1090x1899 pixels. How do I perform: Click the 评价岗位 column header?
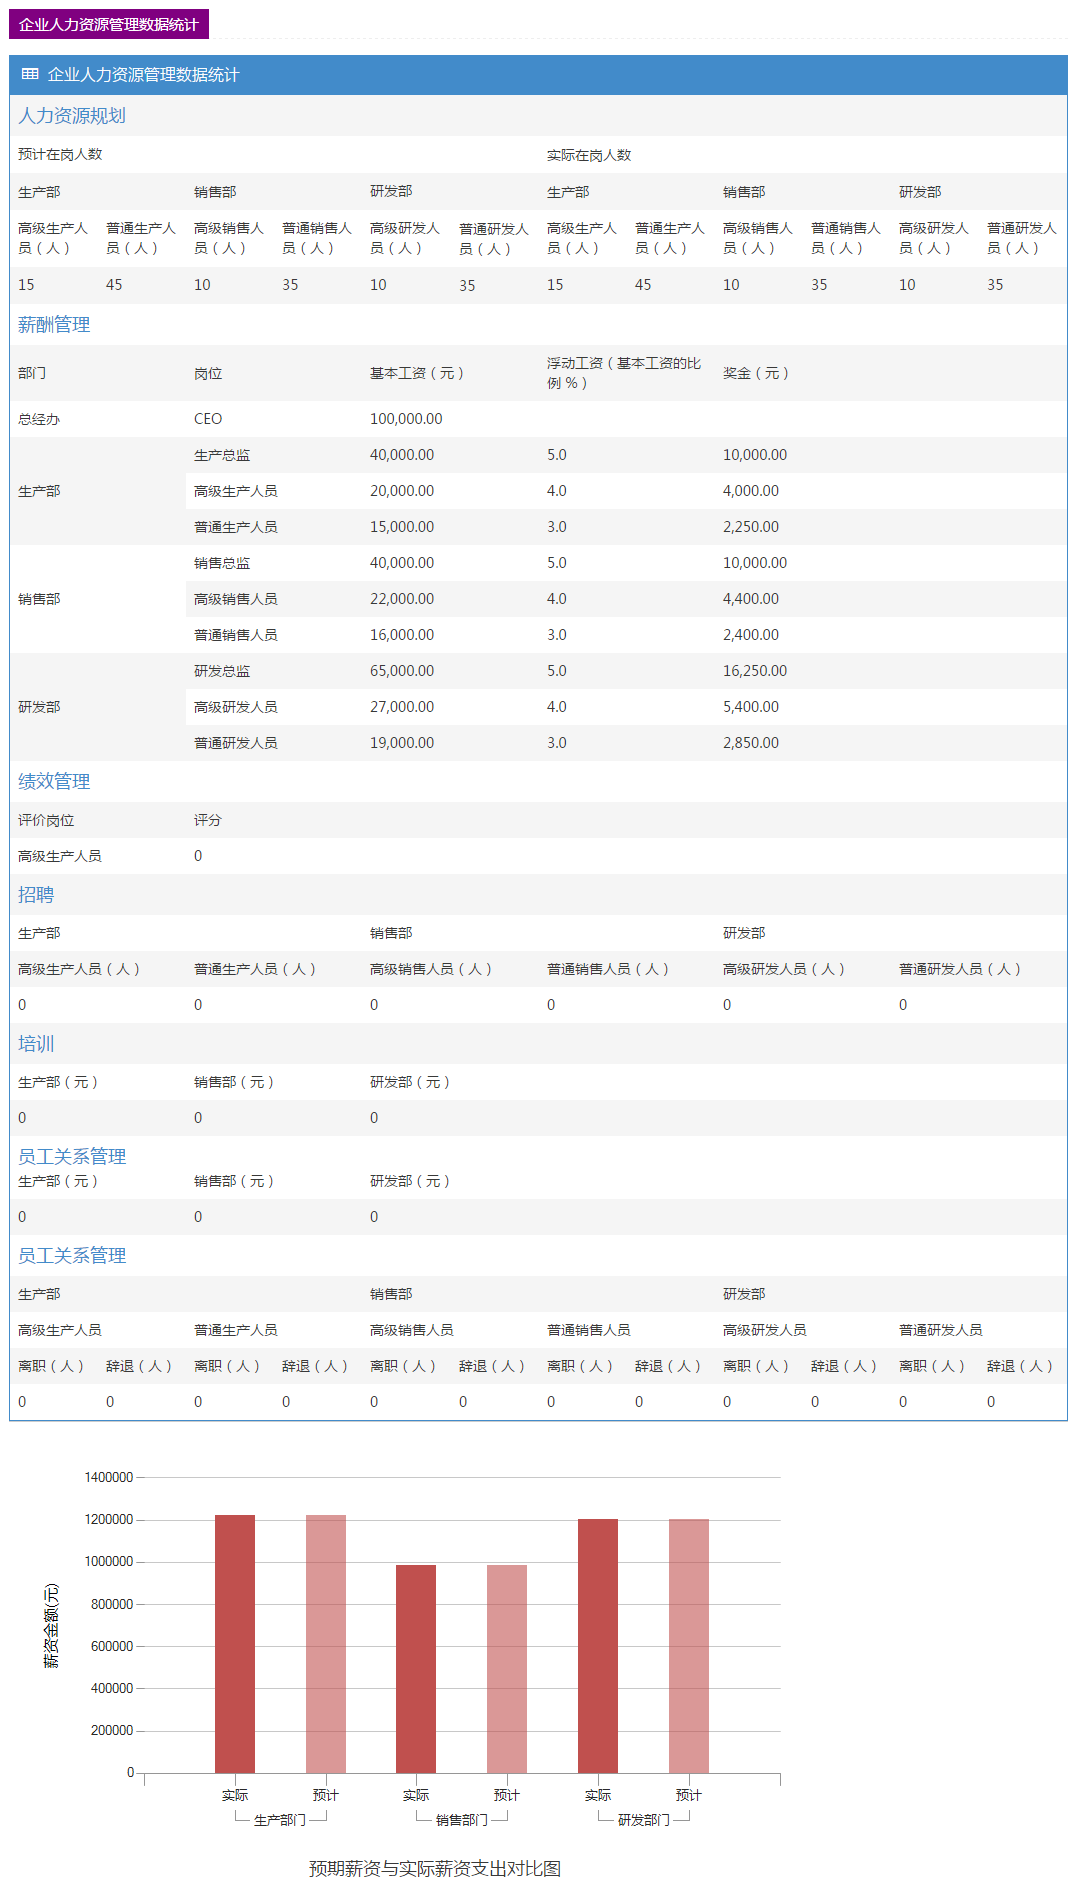(46, 820)
